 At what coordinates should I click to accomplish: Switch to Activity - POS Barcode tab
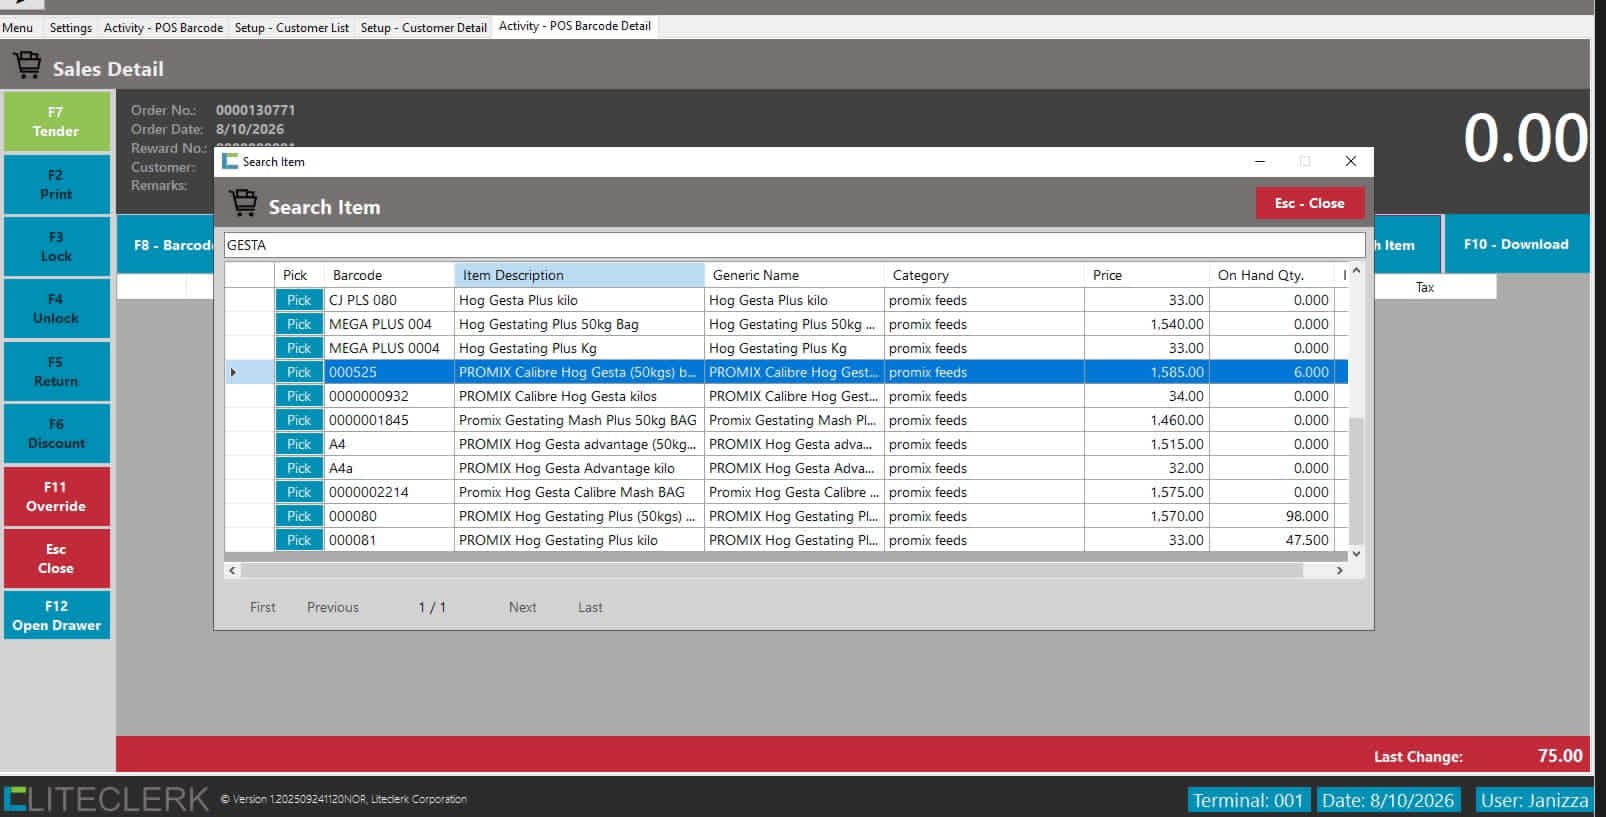pyautogui.click(x=163, y=27)
